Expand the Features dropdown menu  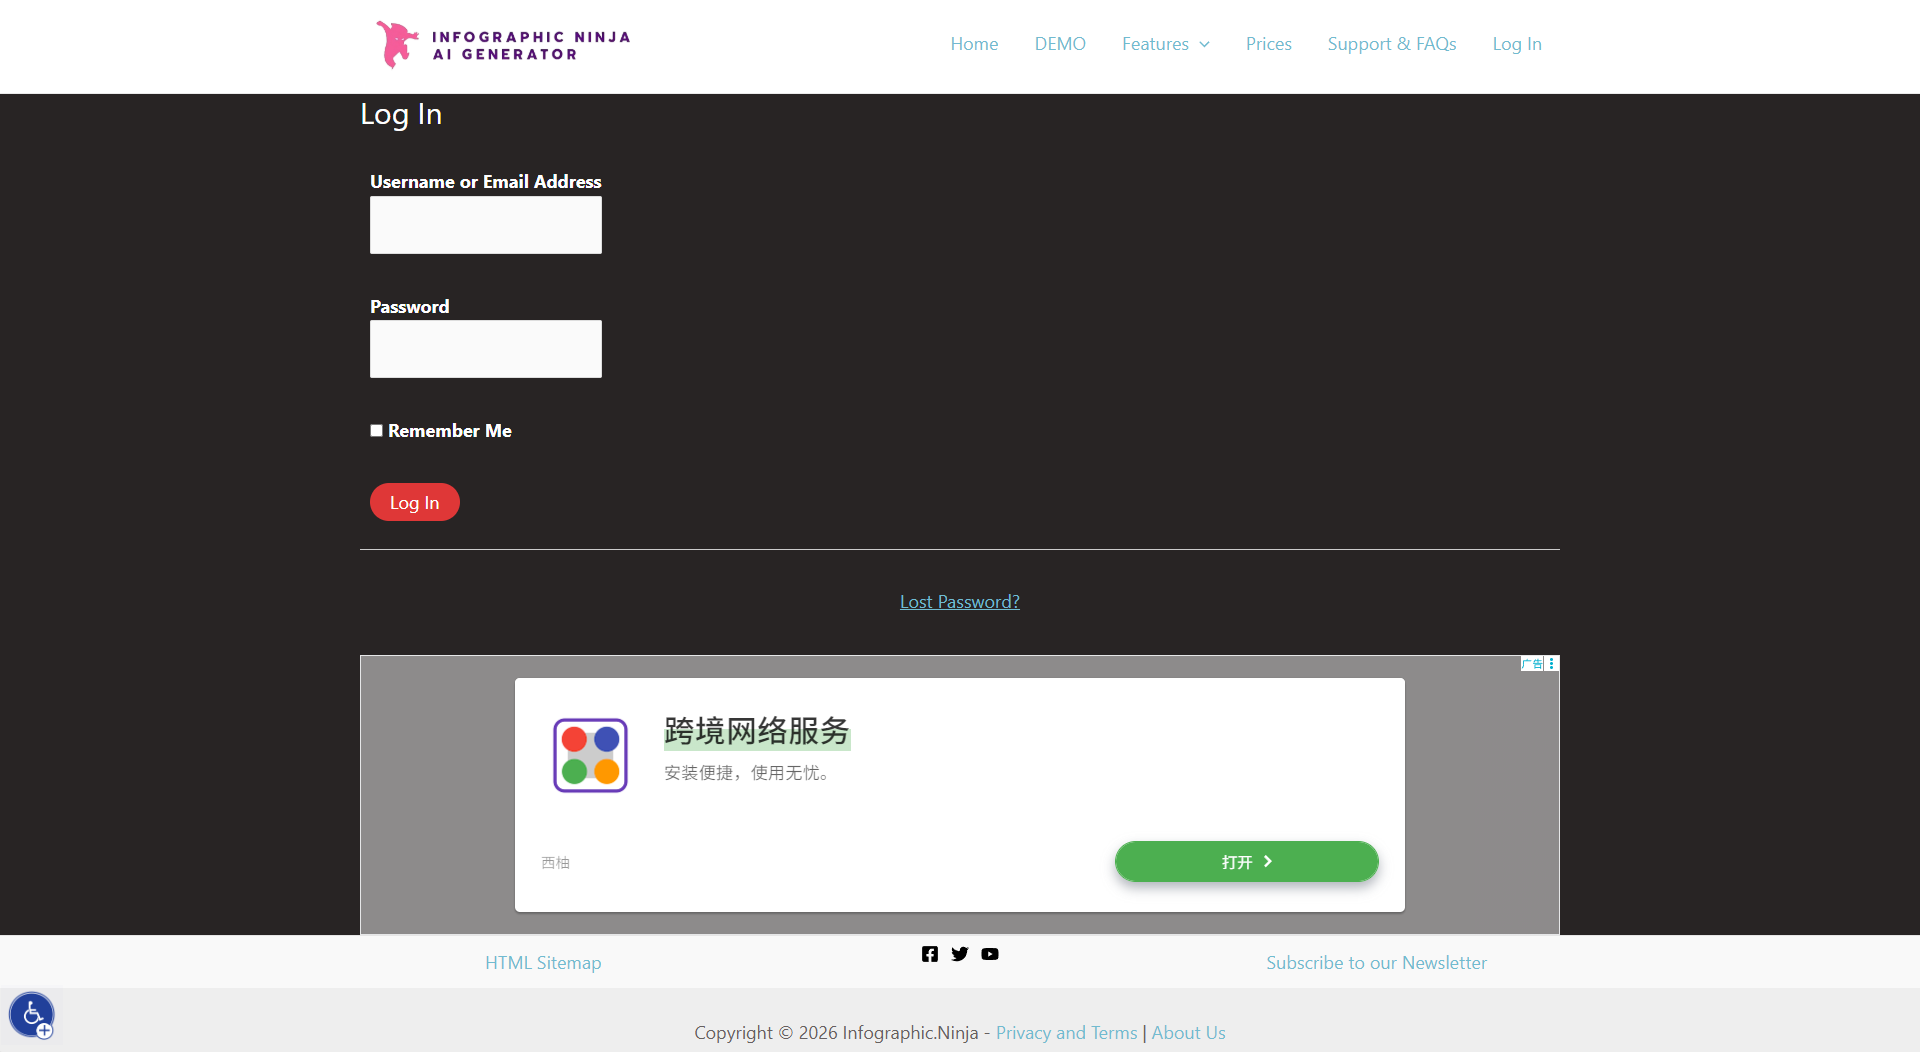click(x=1165, y=44)
